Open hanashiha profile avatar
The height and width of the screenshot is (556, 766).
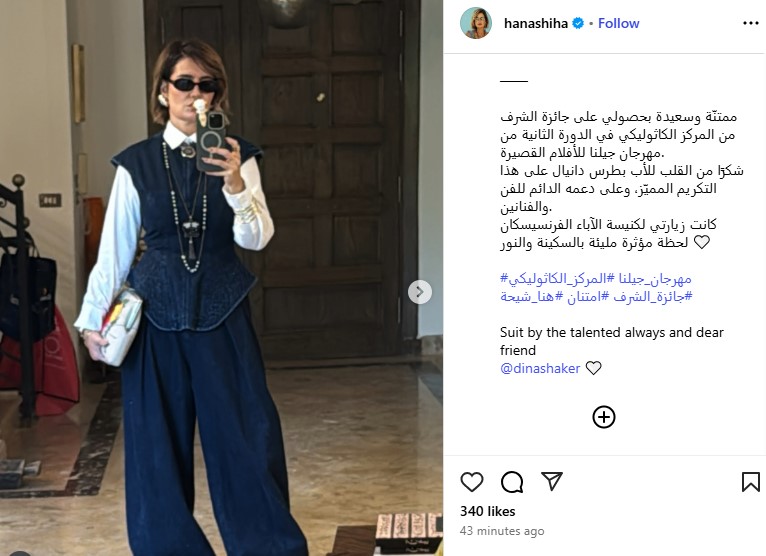click(476, 23)
